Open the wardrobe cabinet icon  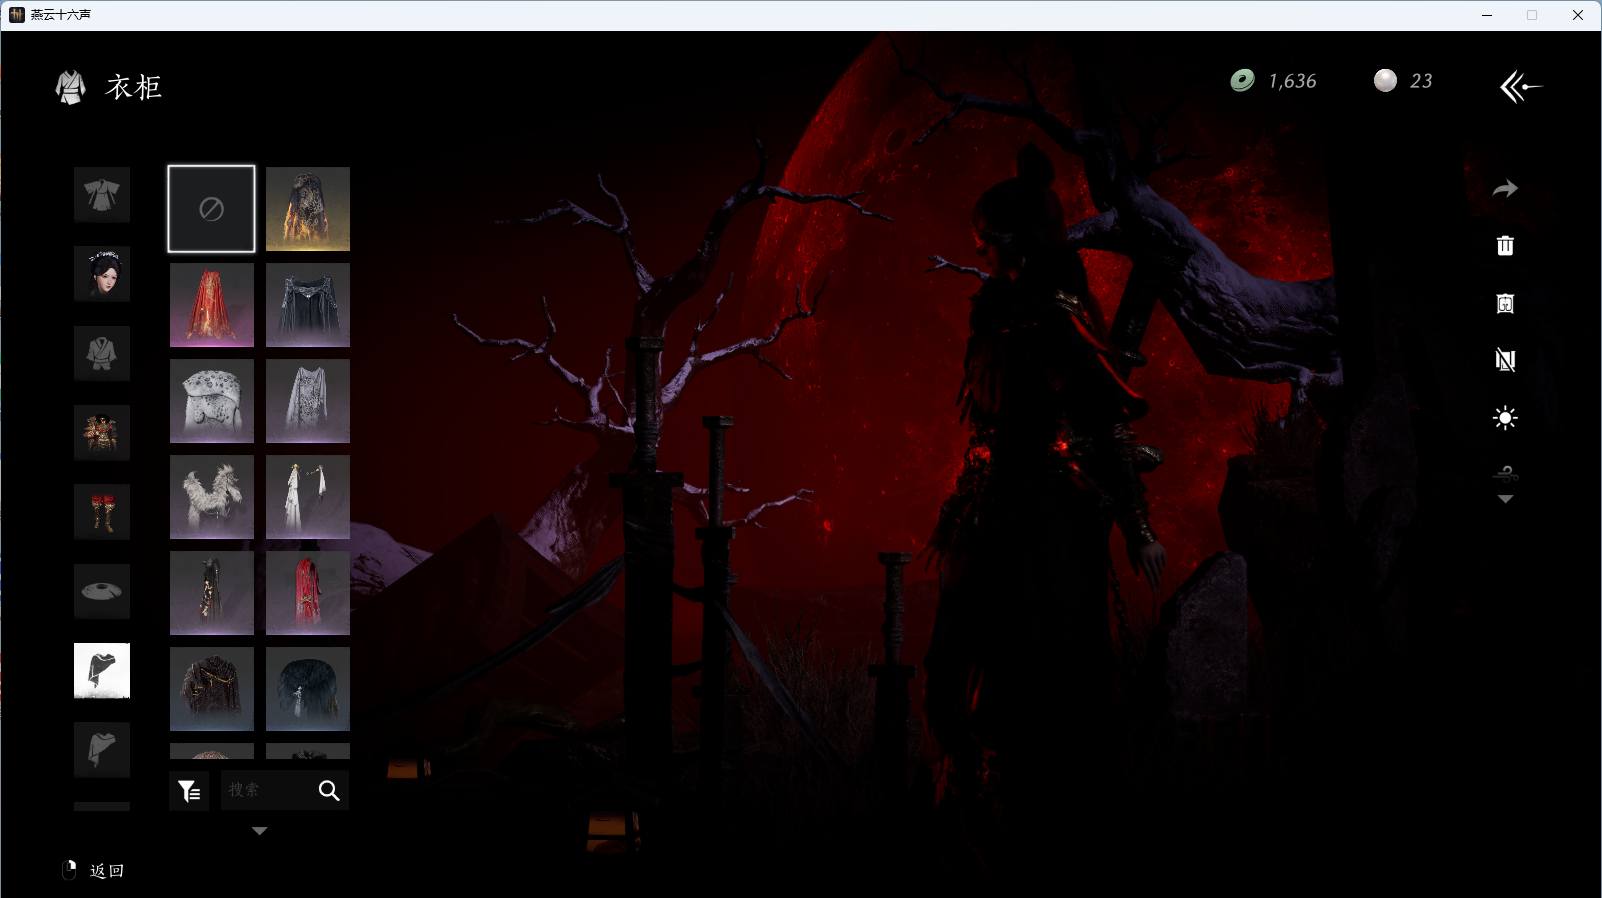tap(1505, 303)
